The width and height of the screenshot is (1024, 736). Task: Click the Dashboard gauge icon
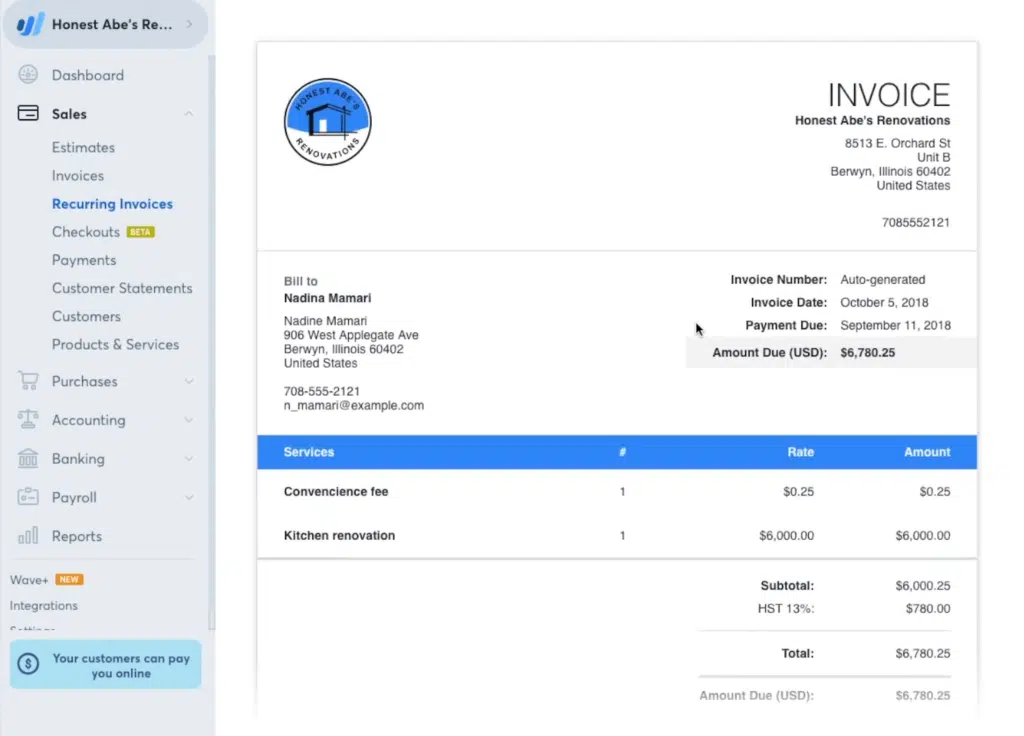[x=28, y=75]
